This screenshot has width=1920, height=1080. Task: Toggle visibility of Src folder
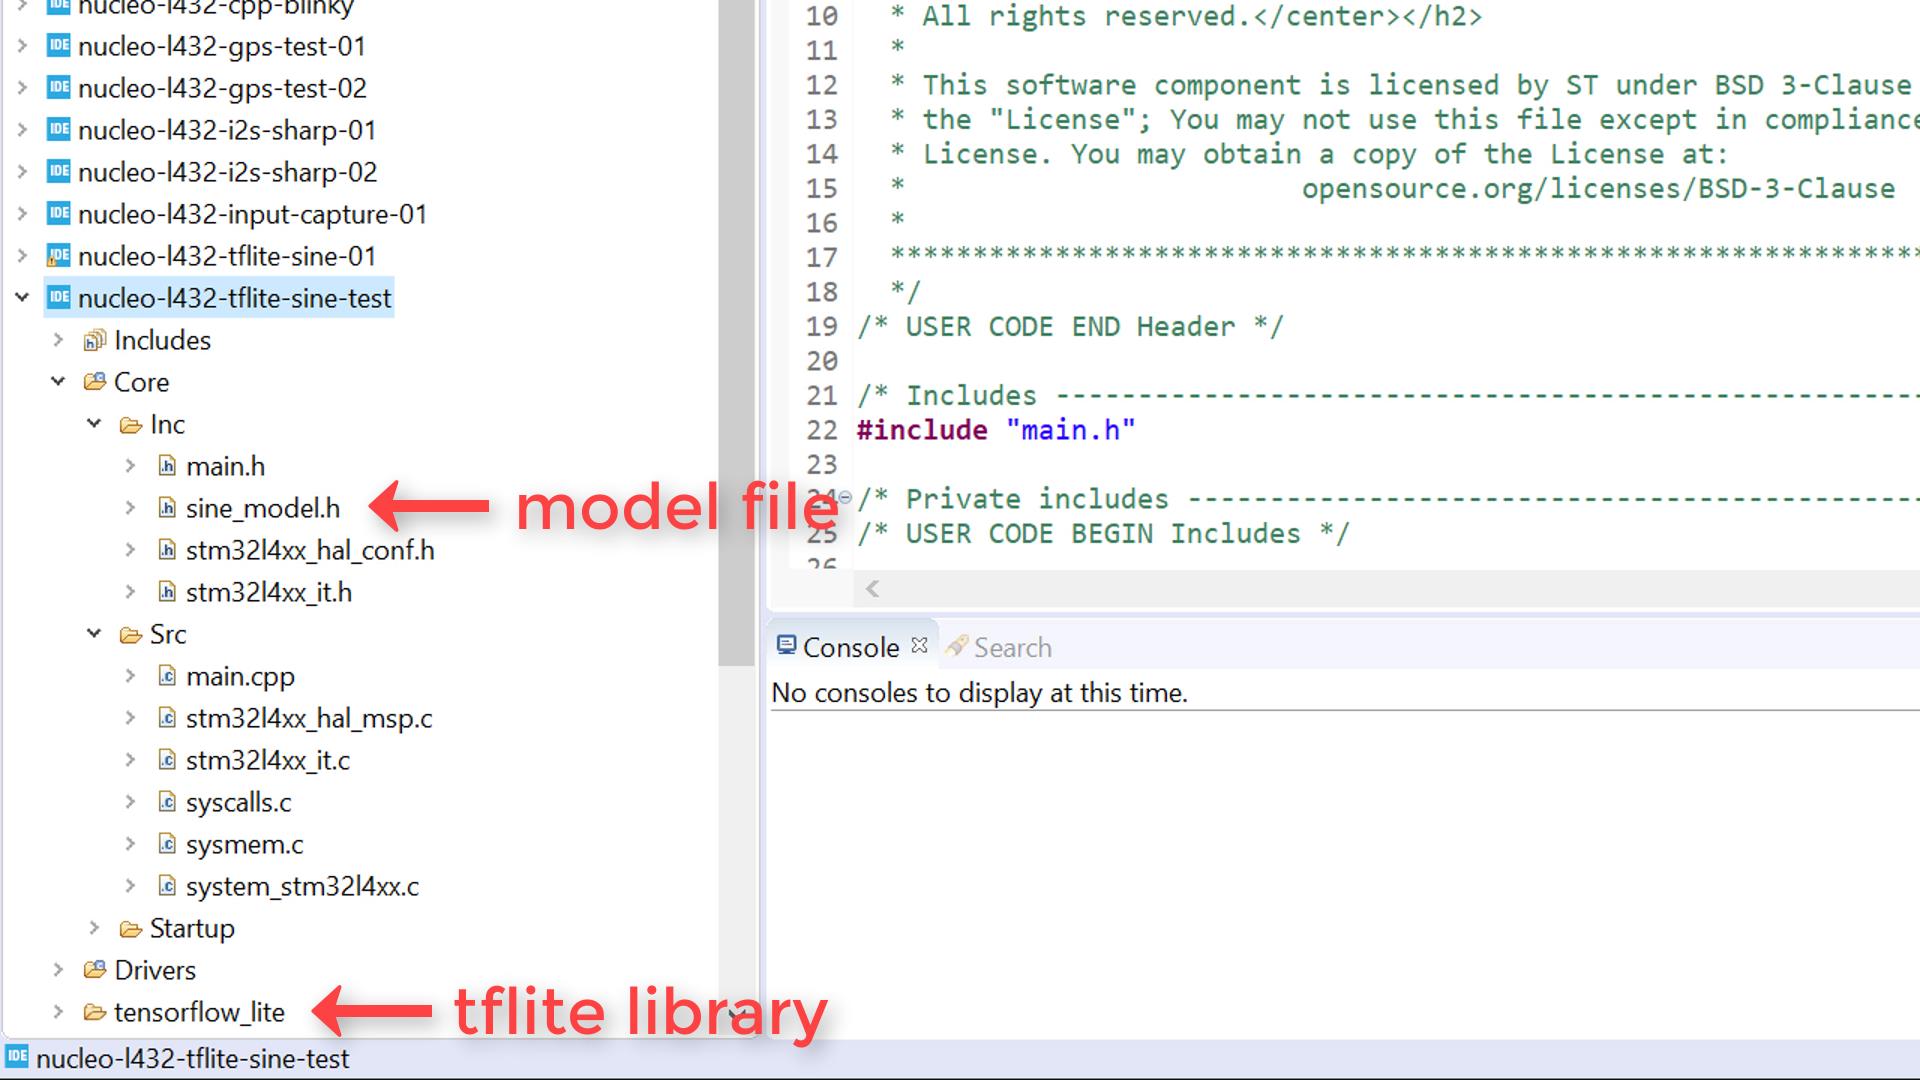(95, 634)
